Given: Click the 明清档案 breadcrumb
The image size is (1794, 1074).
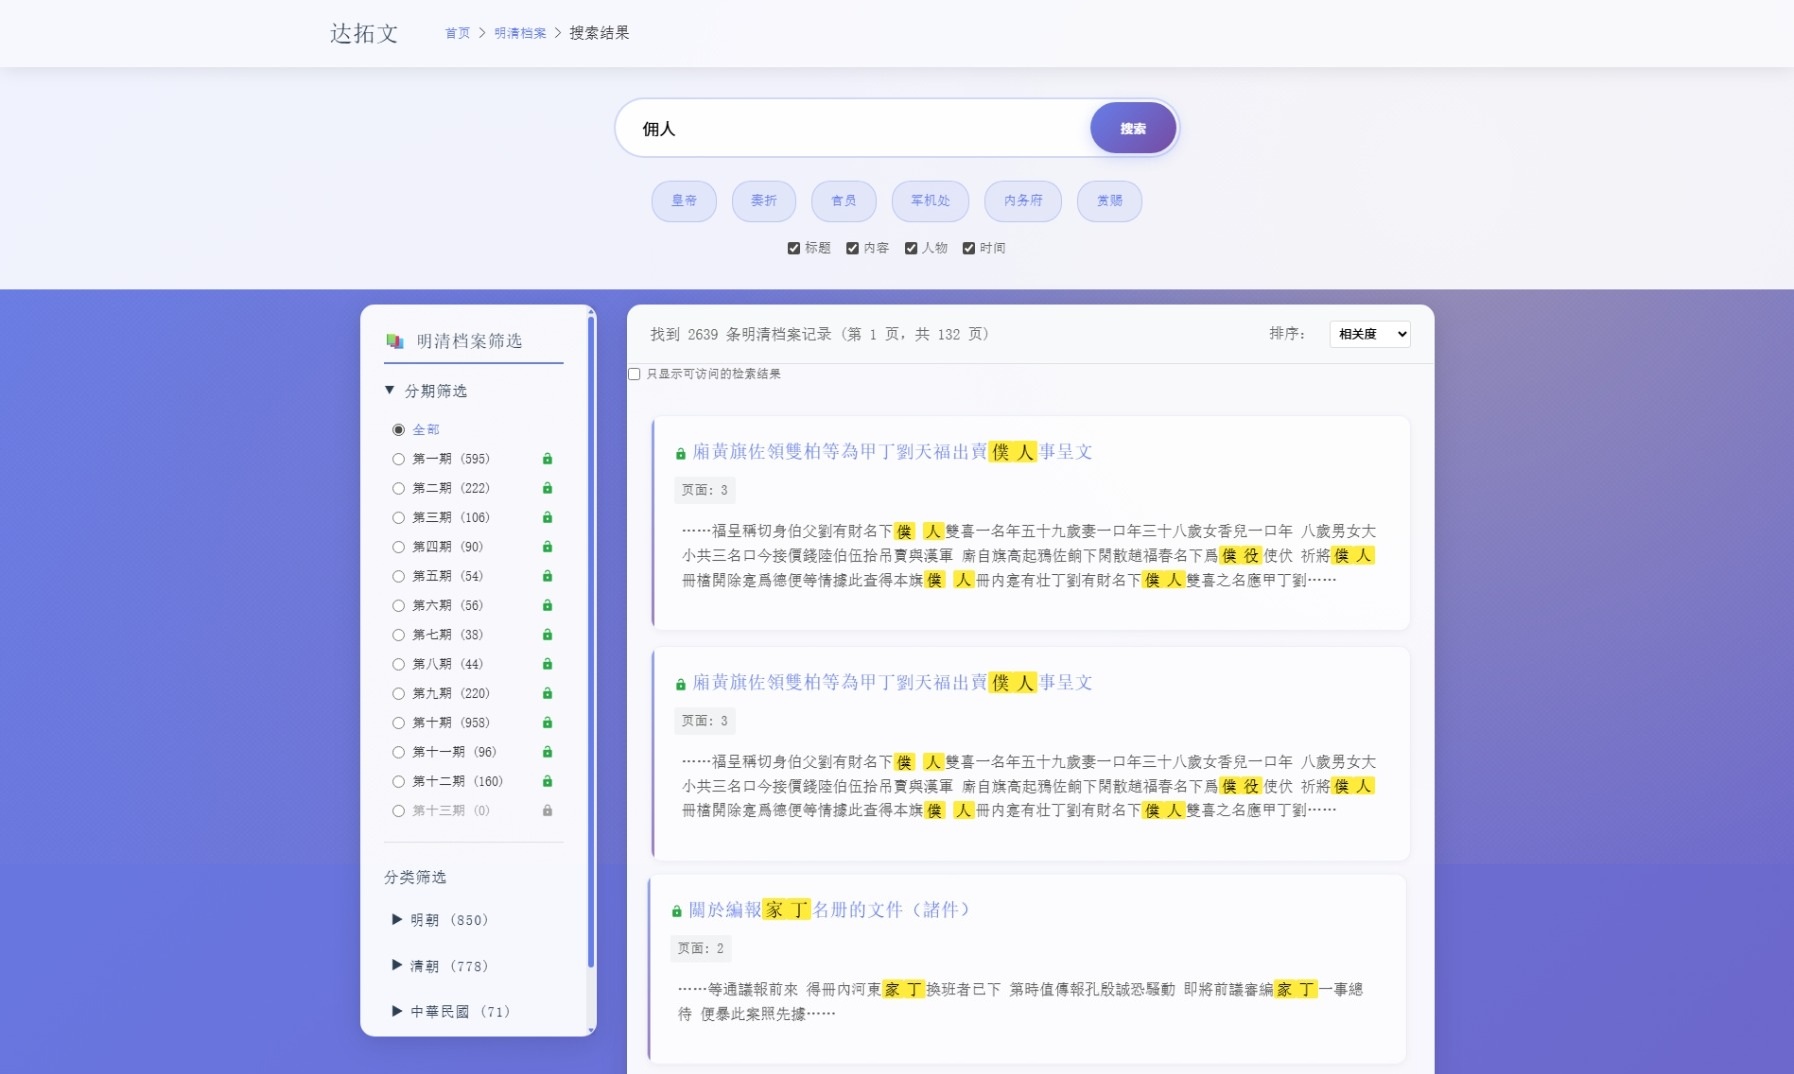Looking at the screenshot, I should 519,32.
